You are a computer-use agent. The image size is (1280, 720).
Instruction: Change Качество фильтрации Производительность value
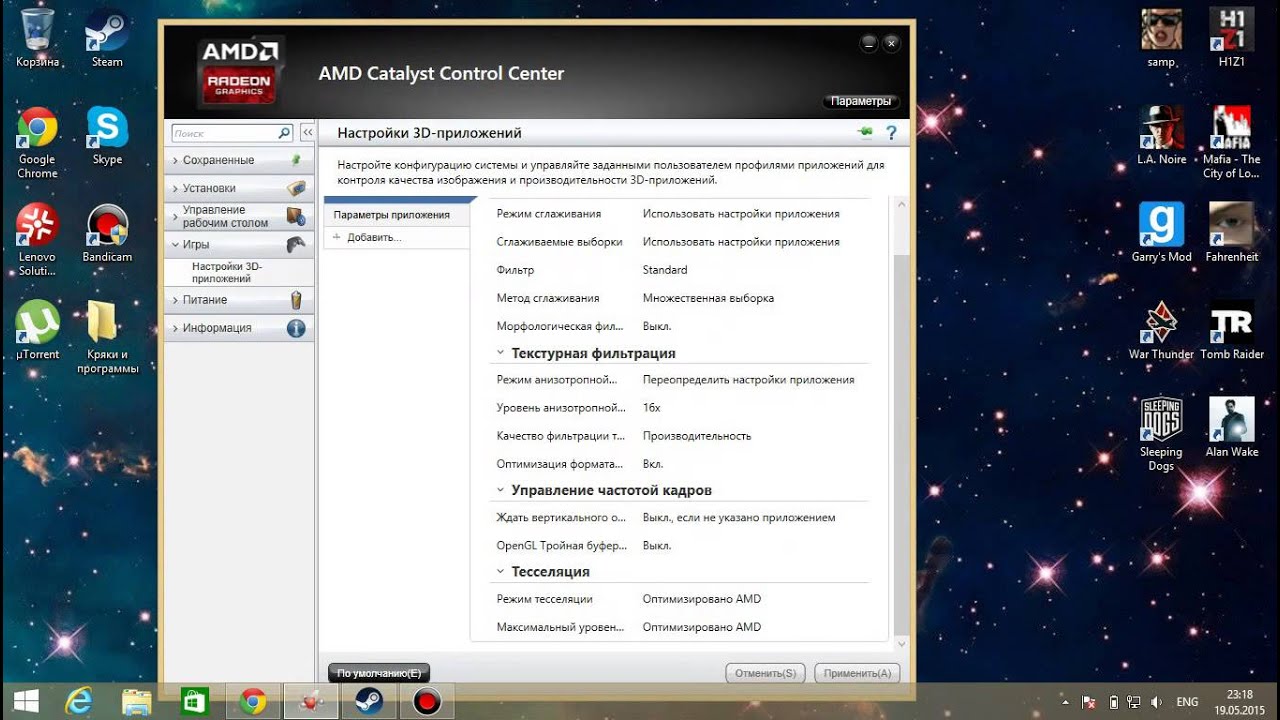click(x=697, y=436)
